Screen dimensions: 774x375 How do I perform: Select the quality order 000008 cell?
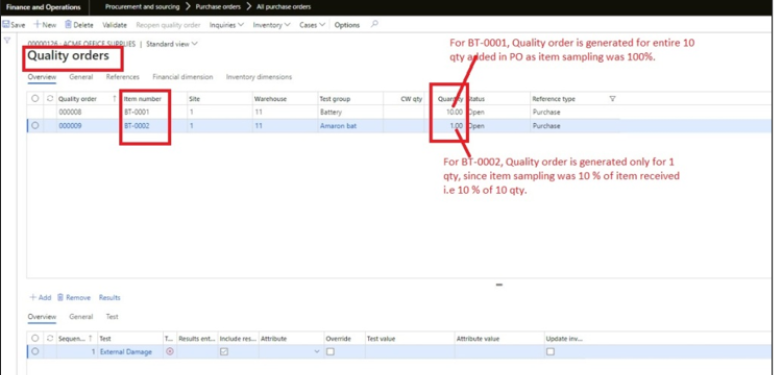point(70,112)
